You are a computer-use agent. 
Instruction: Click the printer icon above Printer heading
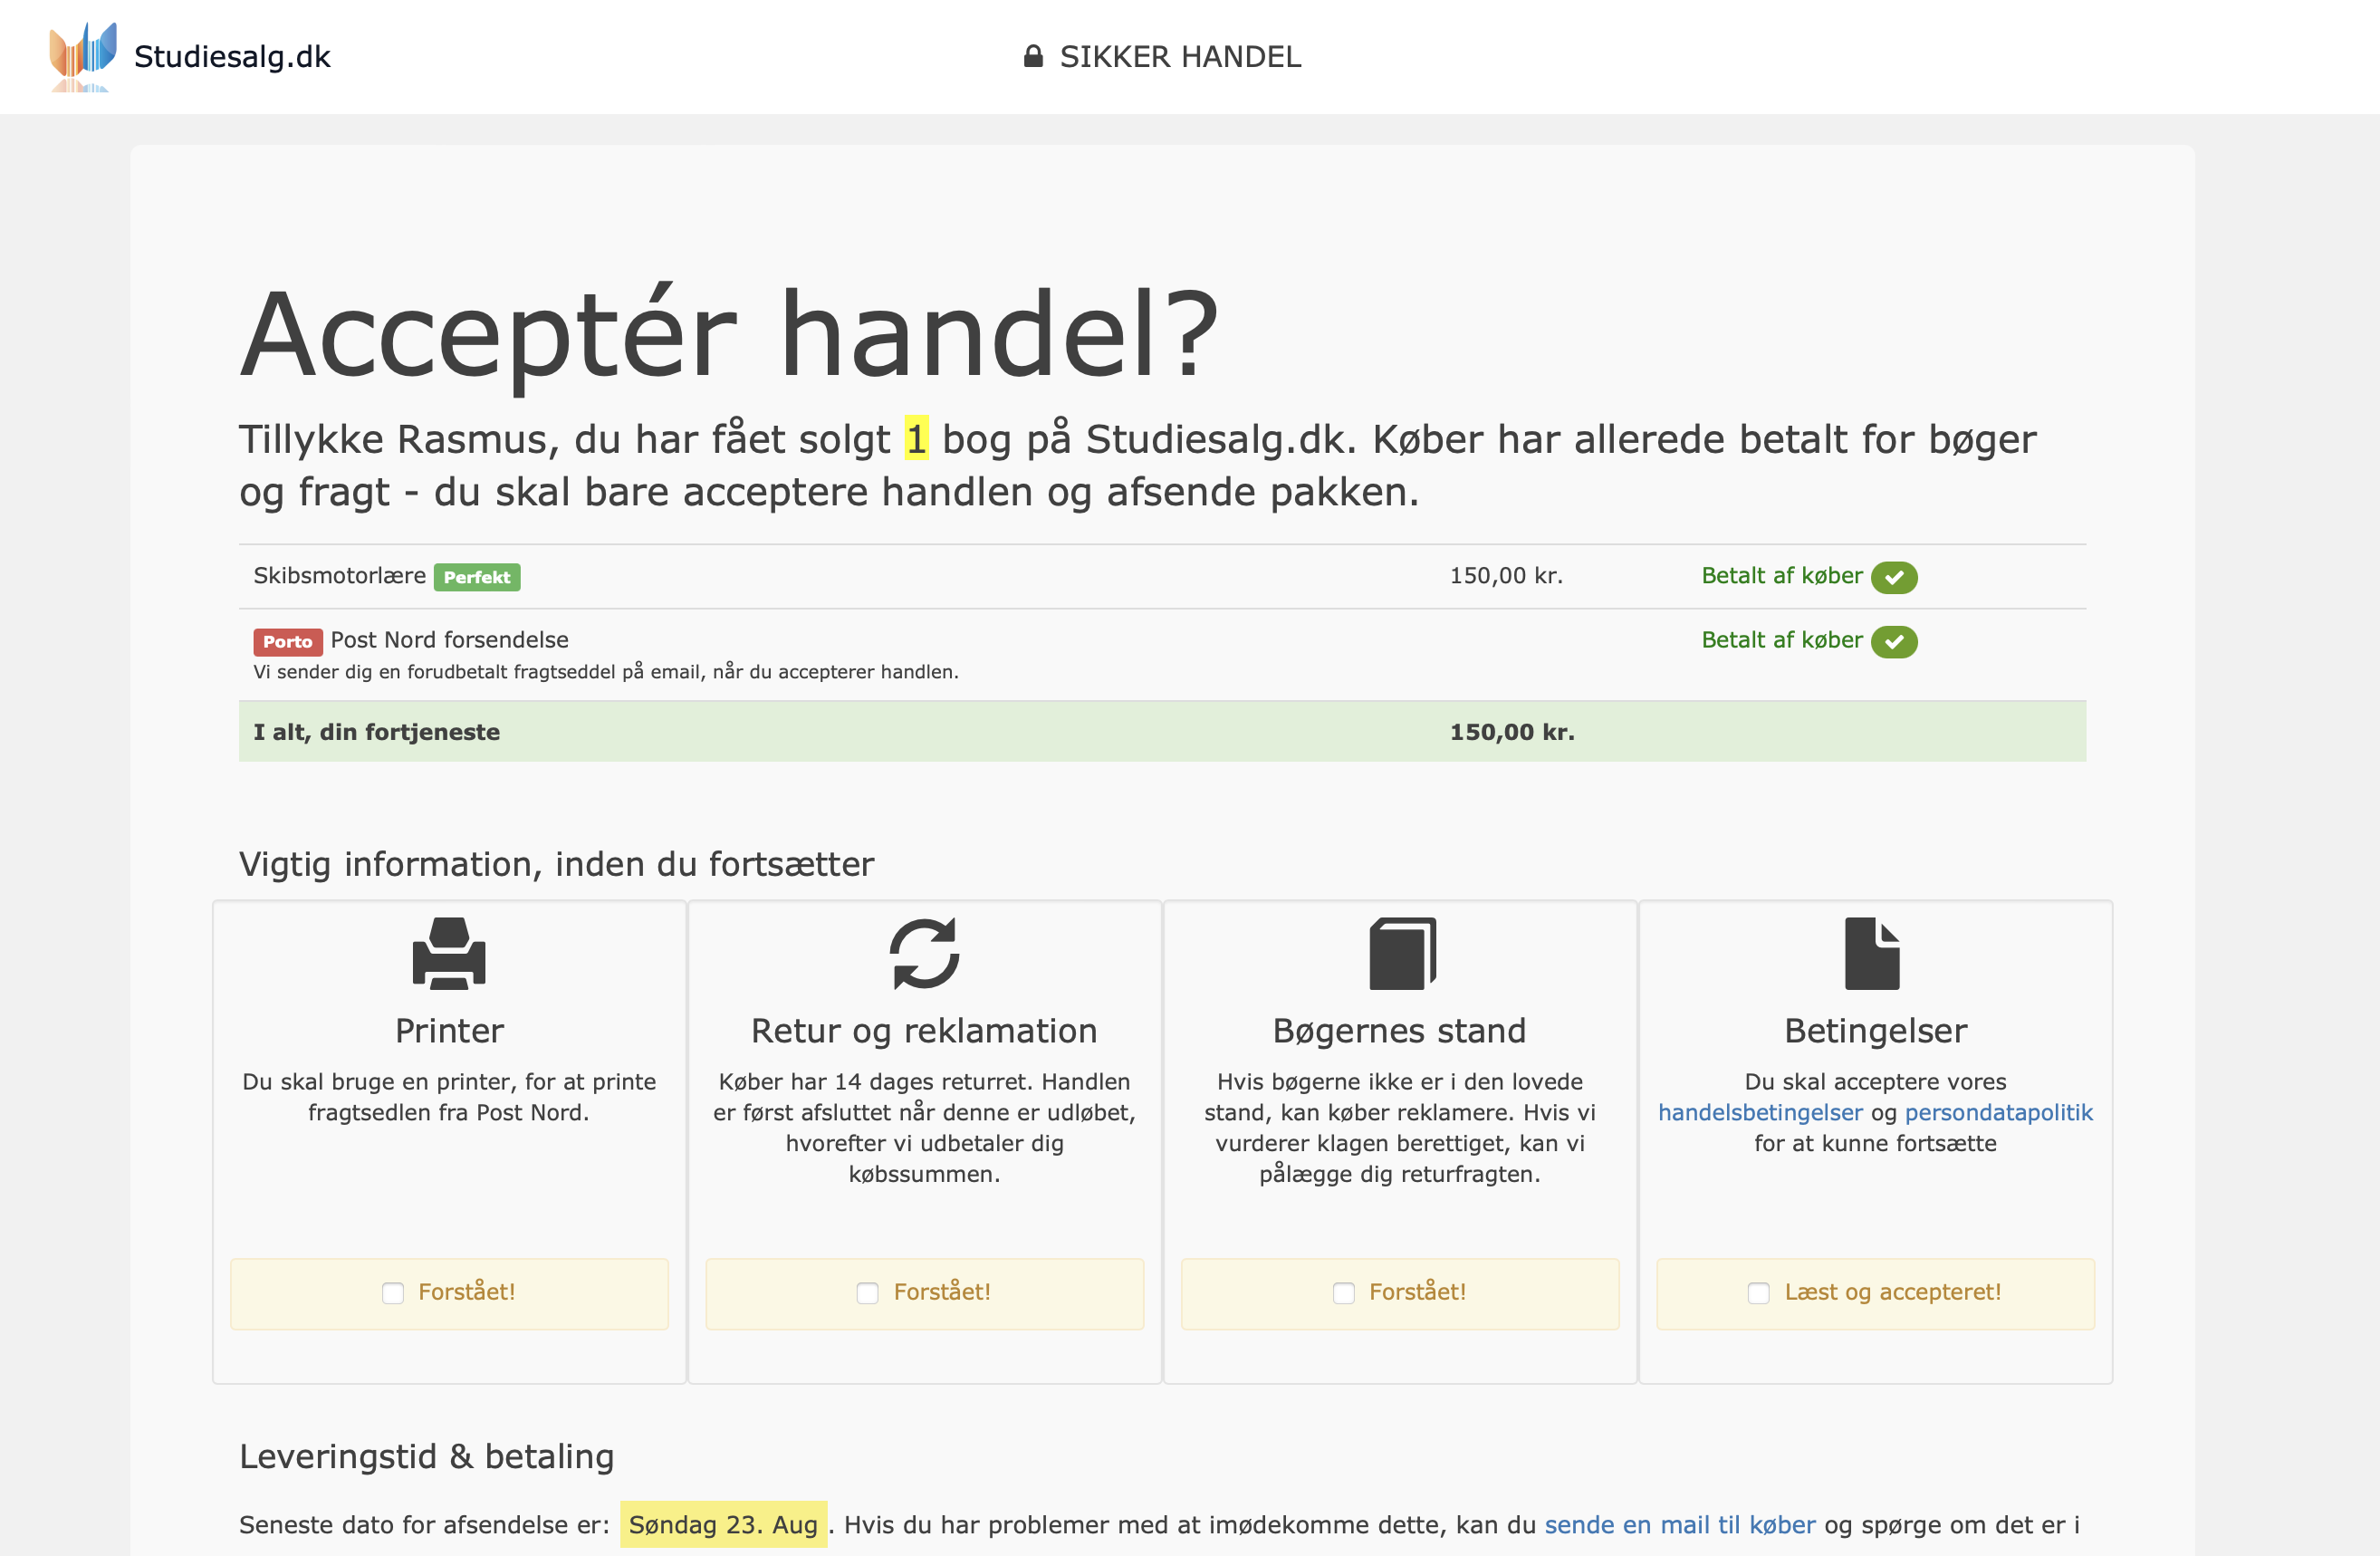pos(449,953)
